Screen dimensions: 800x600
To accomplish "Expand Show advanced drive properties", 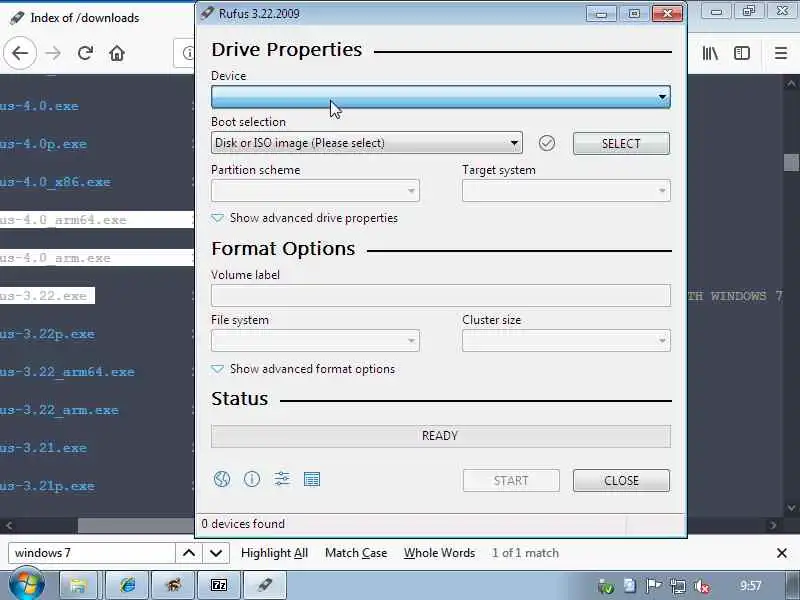I will pyautogui.click(x=305, y=218).
